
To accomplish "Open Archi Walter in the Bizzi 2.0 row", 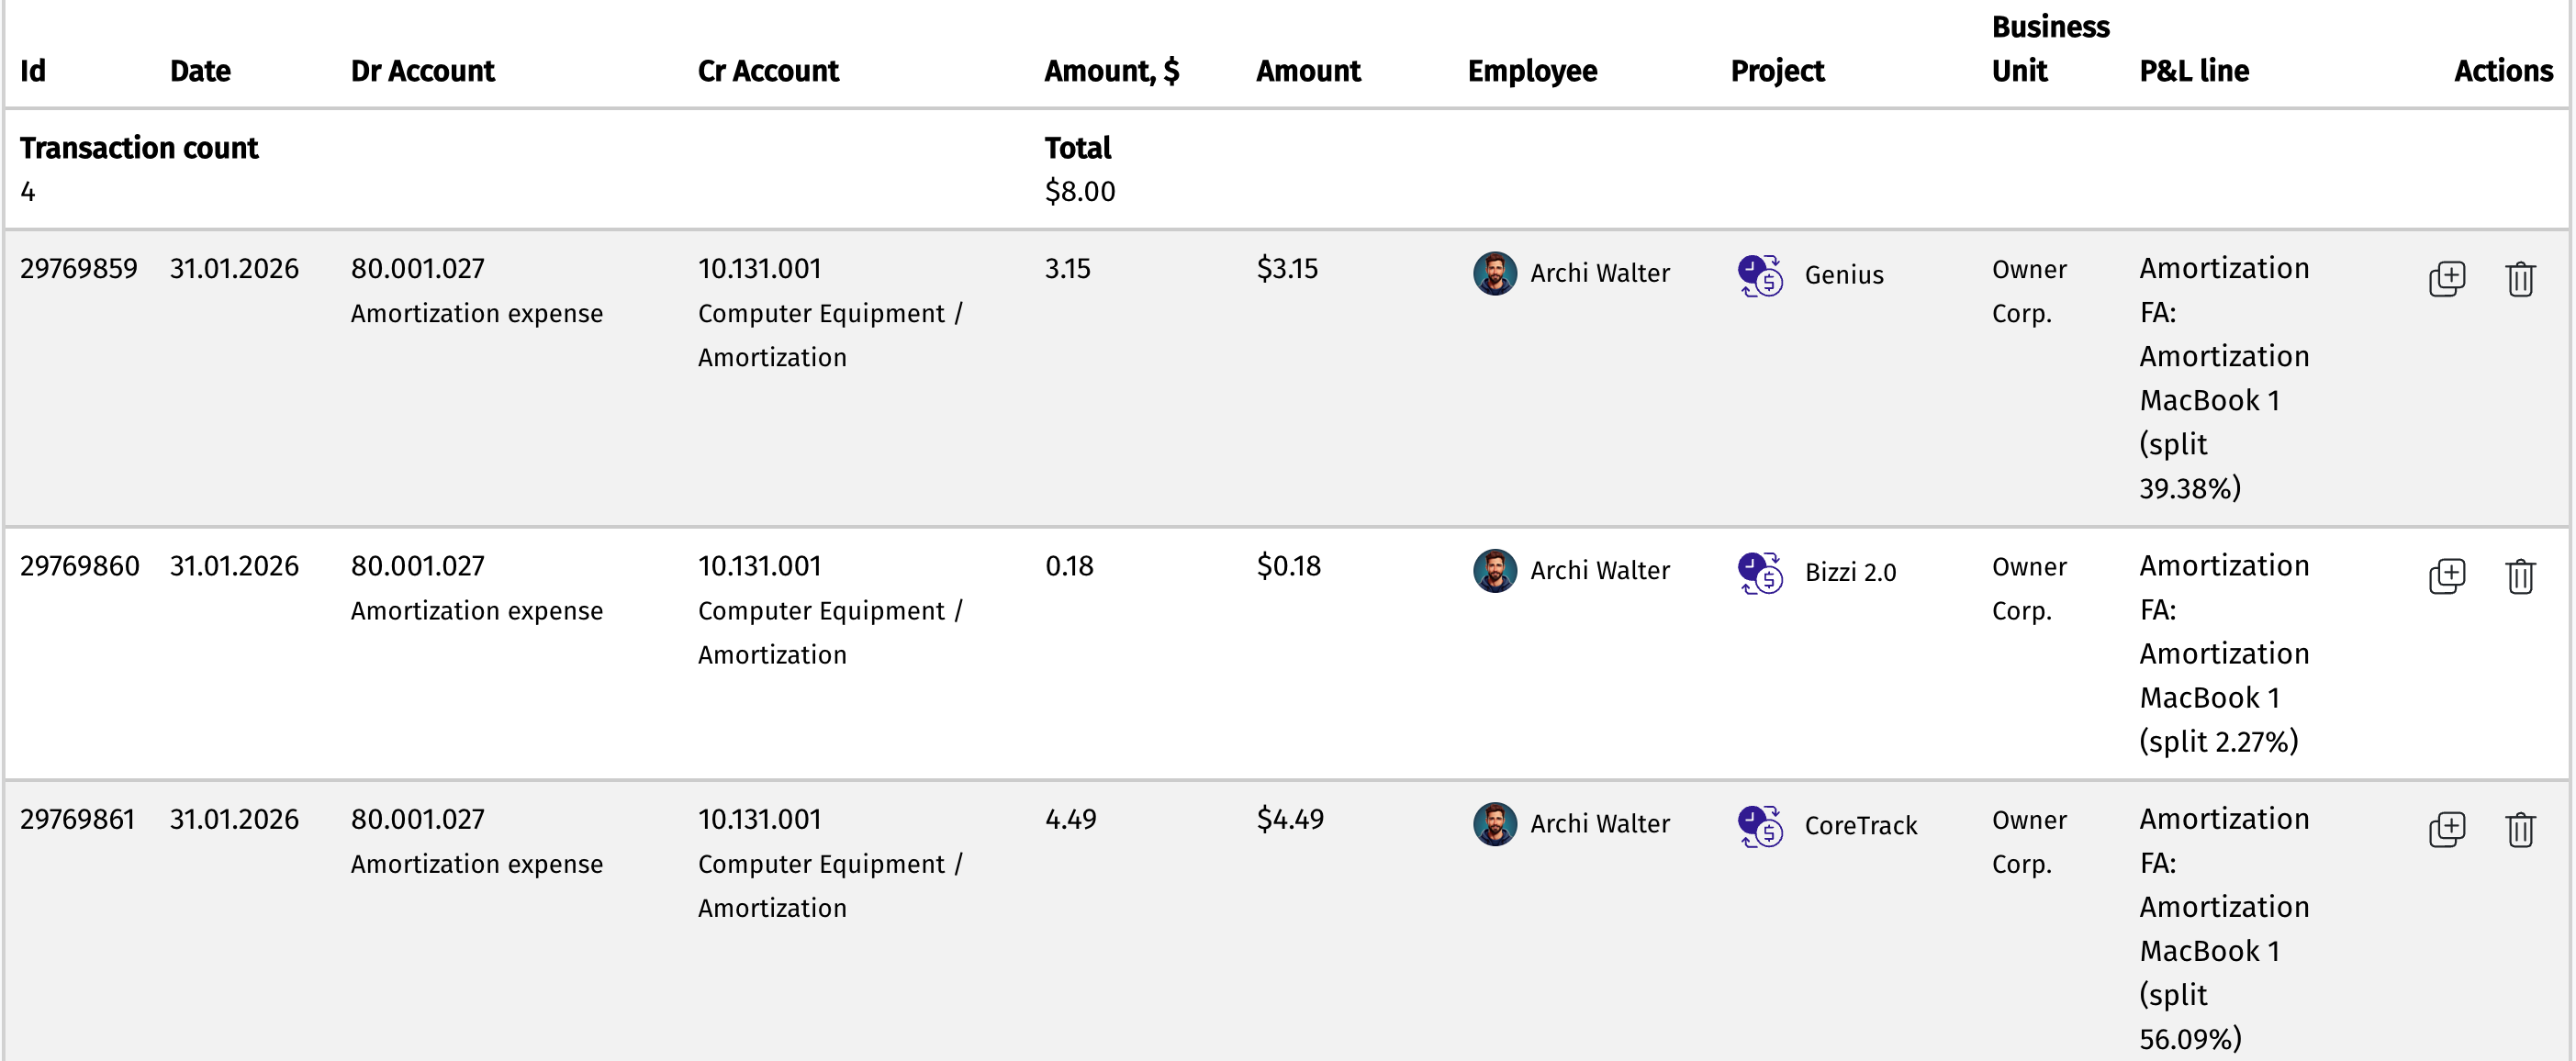I will pos(1600,570).
